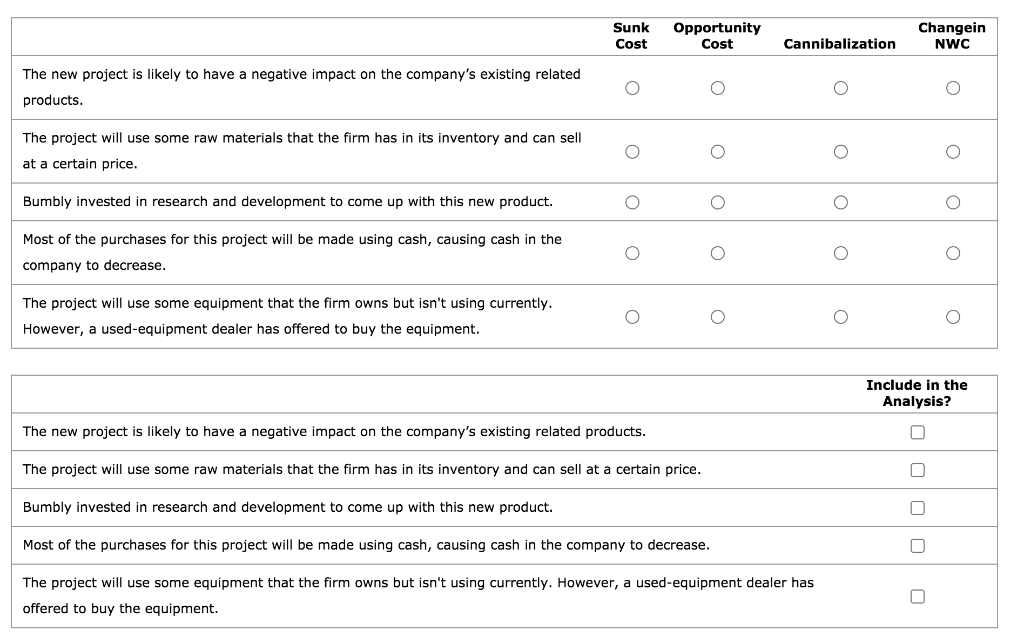Choose Sunk Cost for cash purchases row
Image resolution: width=1024 pixels, height=637 pixels.
[x=632, y=253]
